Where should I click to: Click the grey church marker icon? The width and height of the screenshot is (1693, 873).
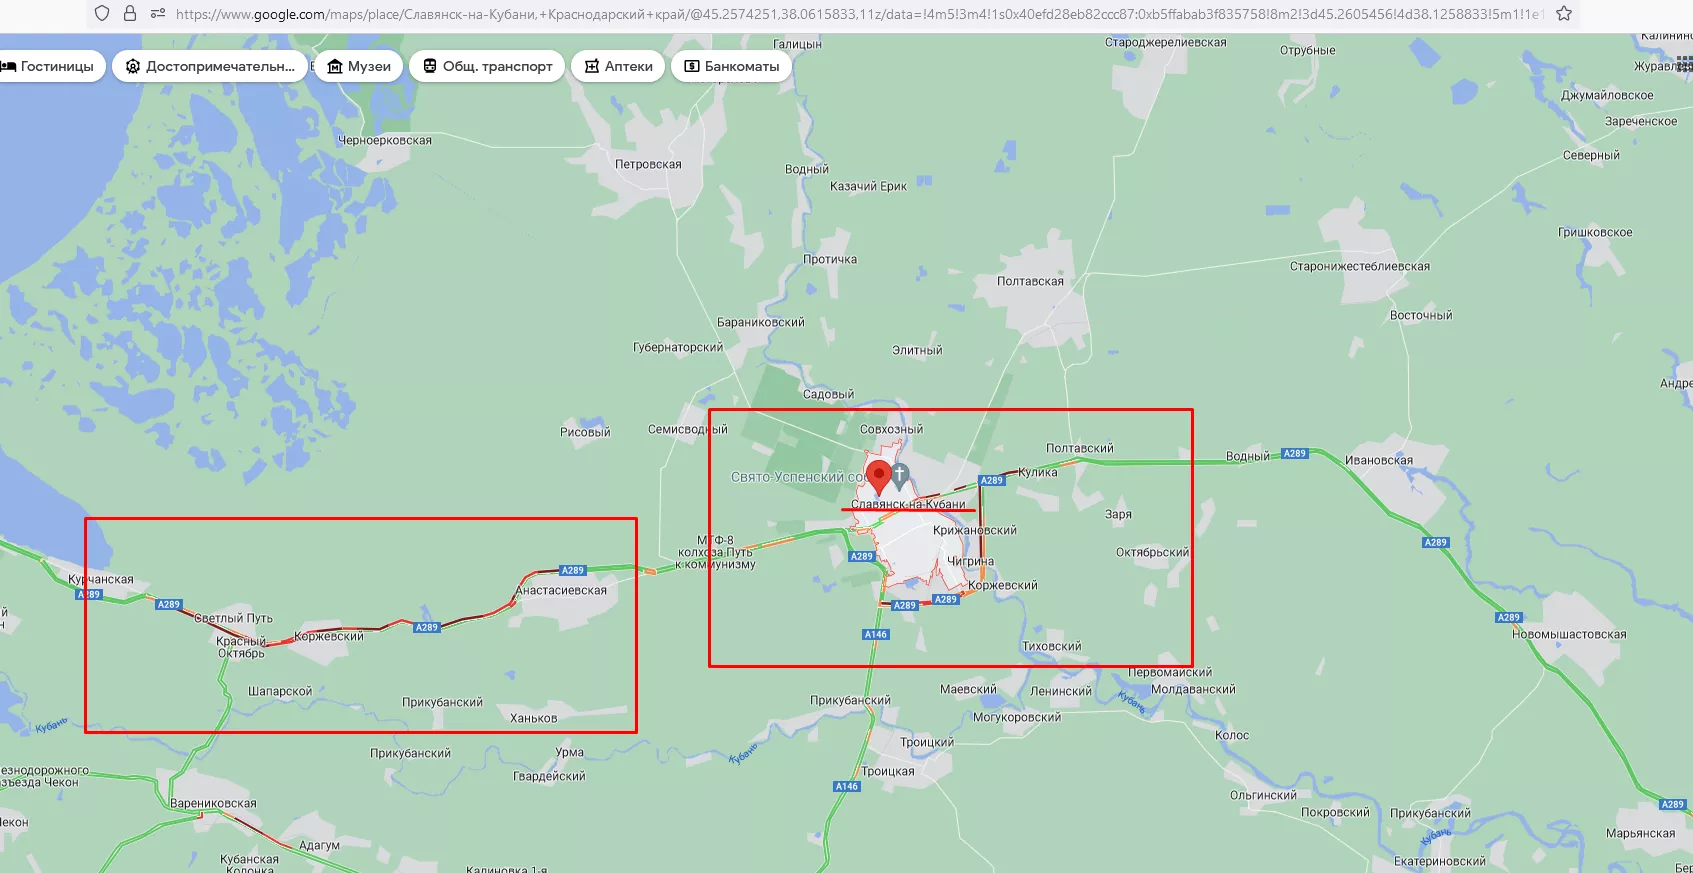point(900,474)
